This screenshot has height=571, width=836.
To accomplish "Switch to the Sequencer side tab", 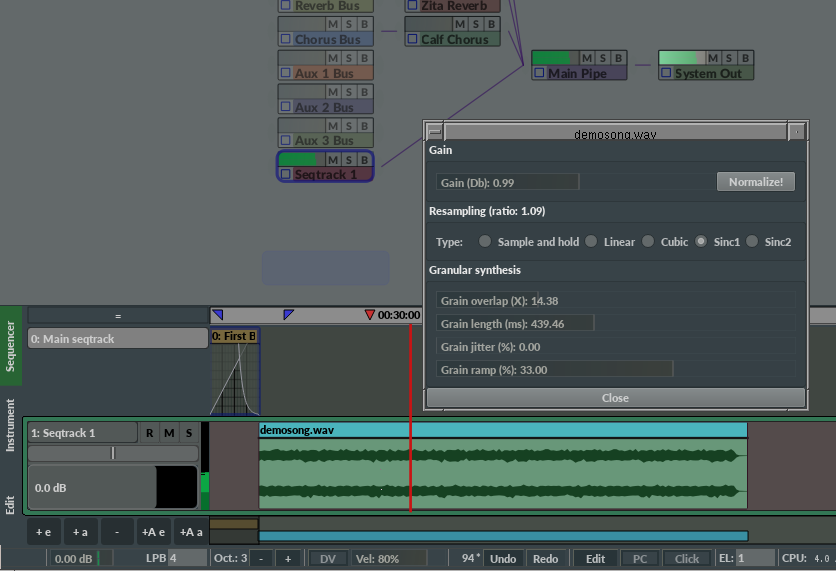I will [x=11, y=346].
